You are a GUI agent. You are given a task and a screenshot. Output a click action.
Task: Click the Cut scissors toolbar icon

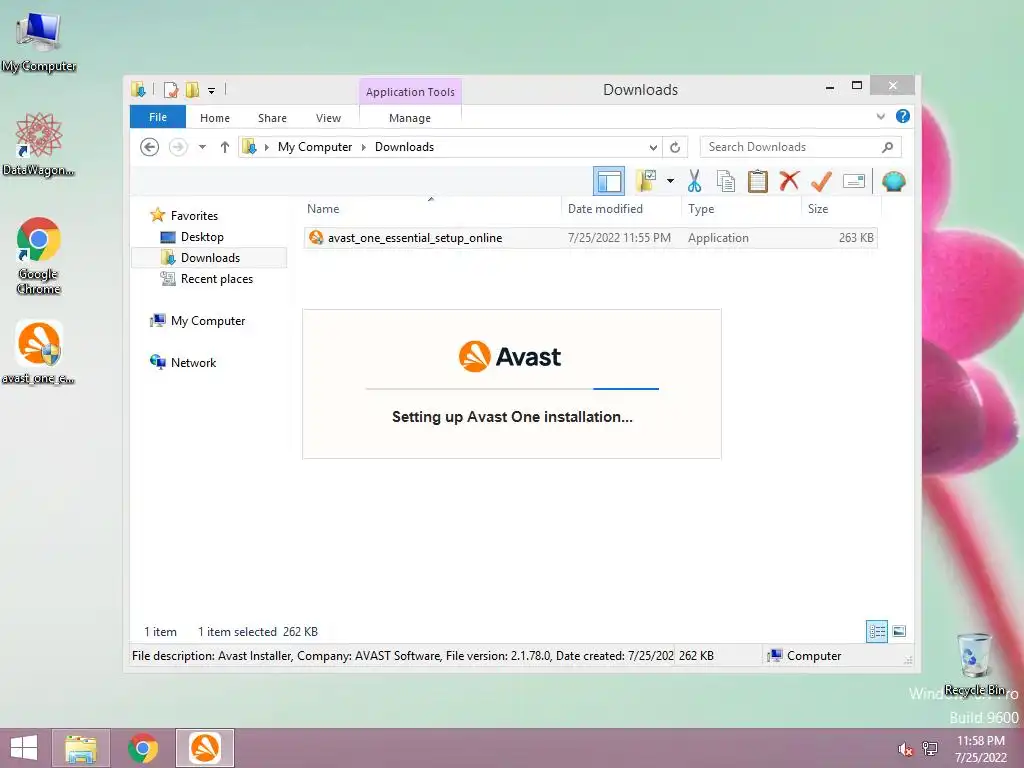click(x=694, y=181)
